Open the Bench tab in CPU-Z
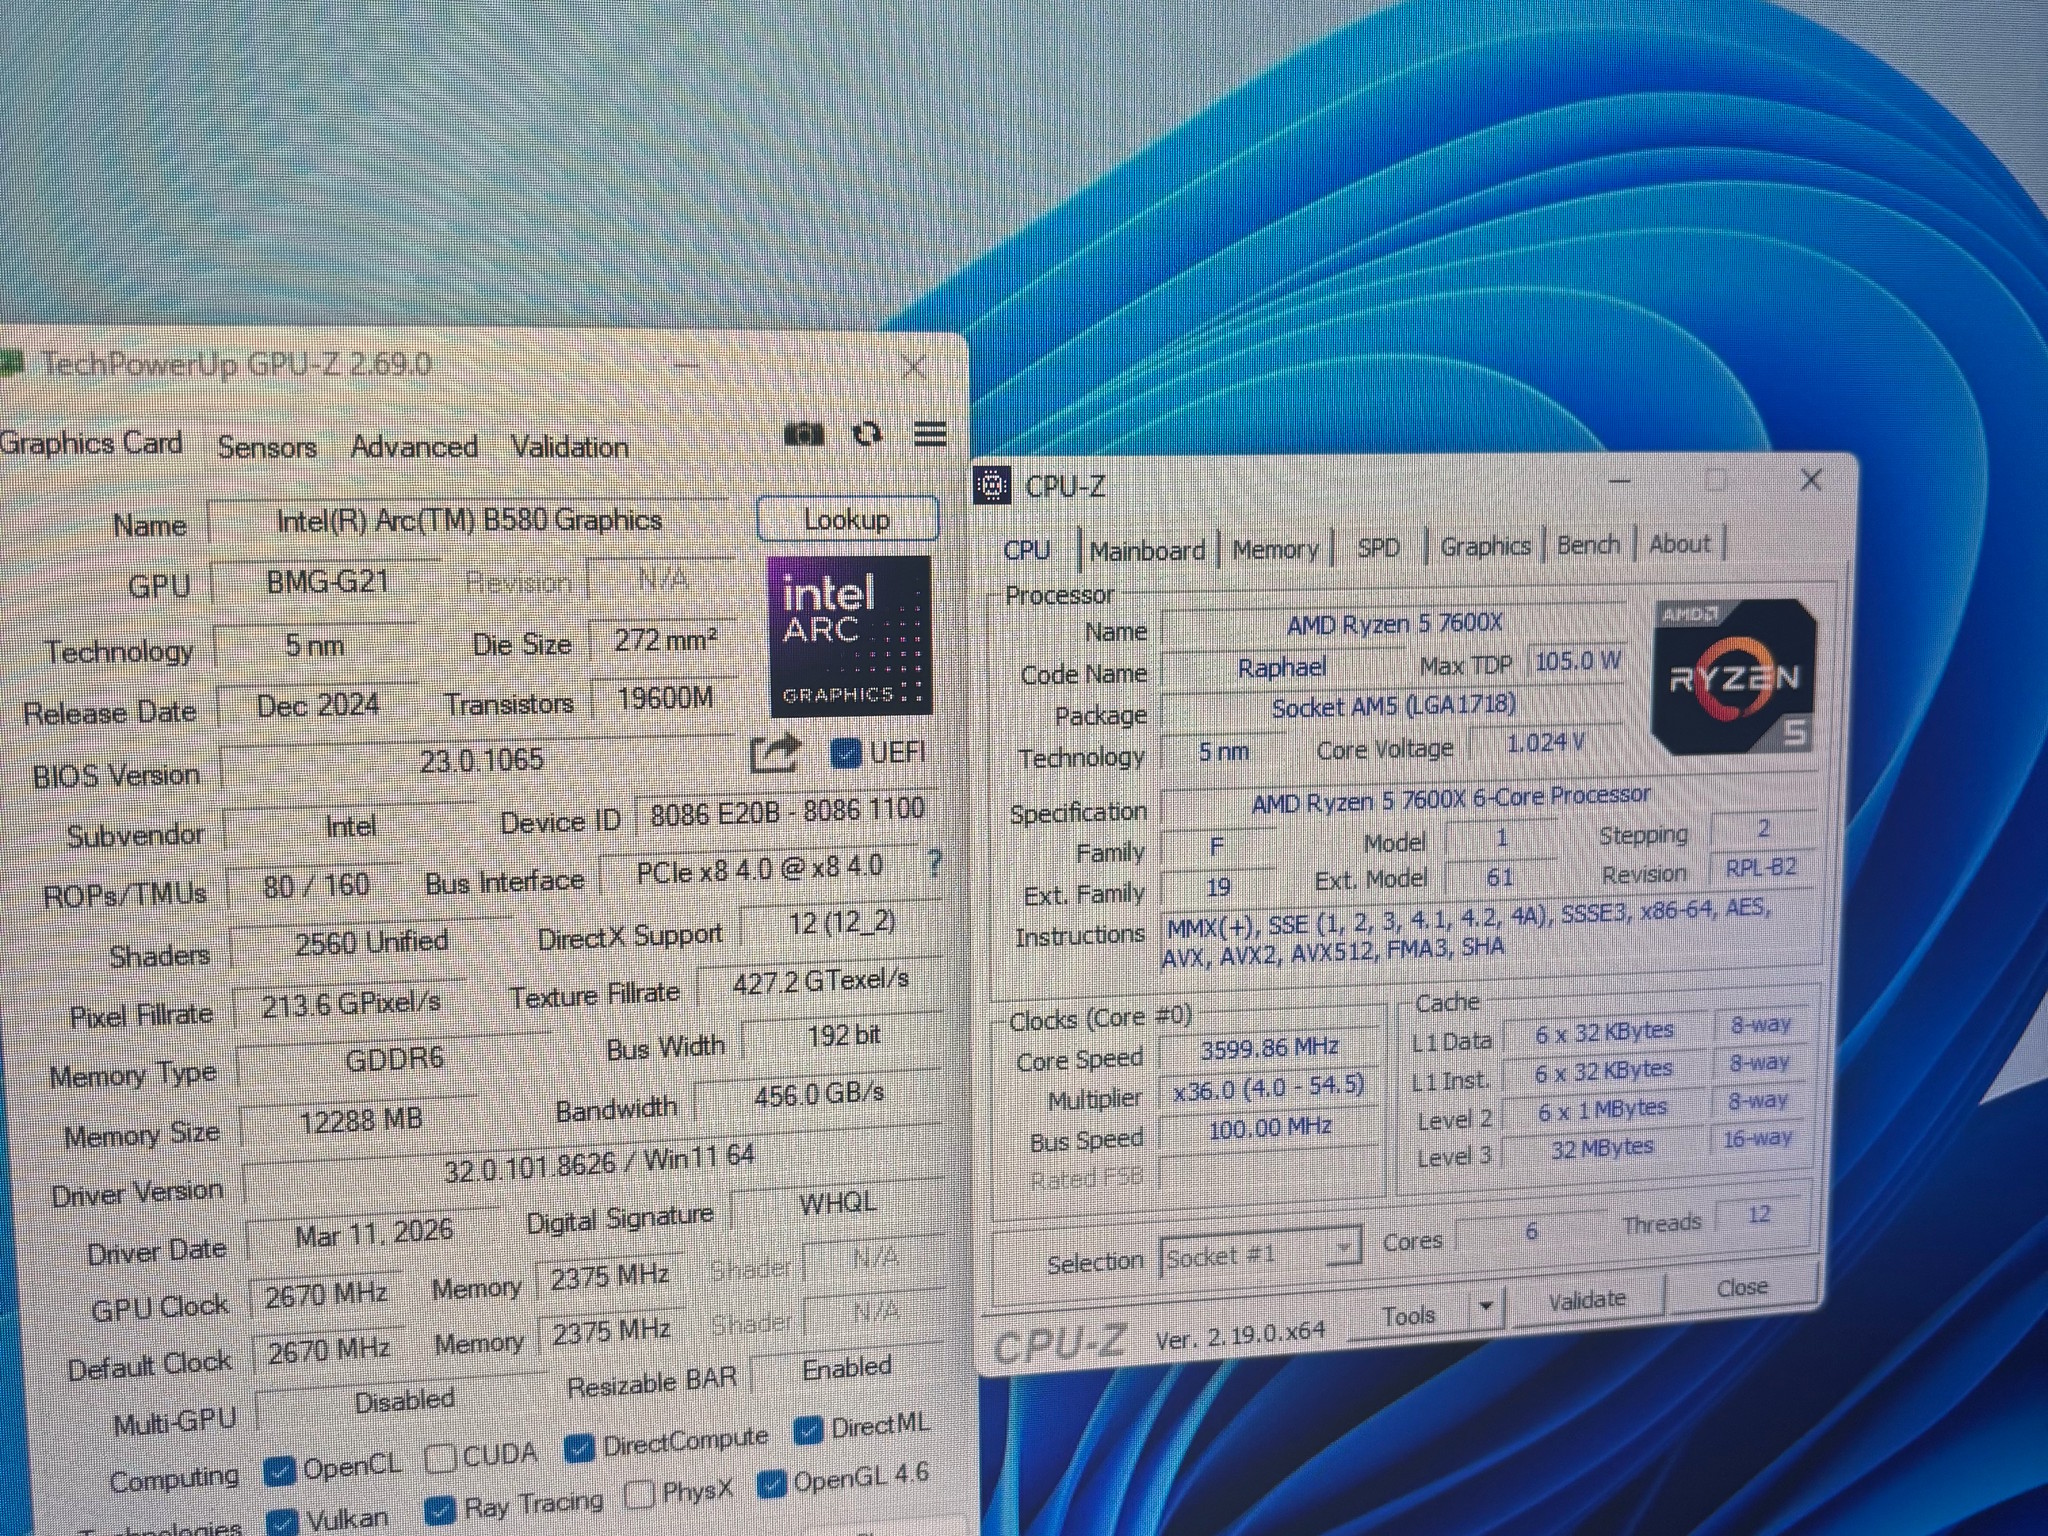 click(x=1588, y=545)
